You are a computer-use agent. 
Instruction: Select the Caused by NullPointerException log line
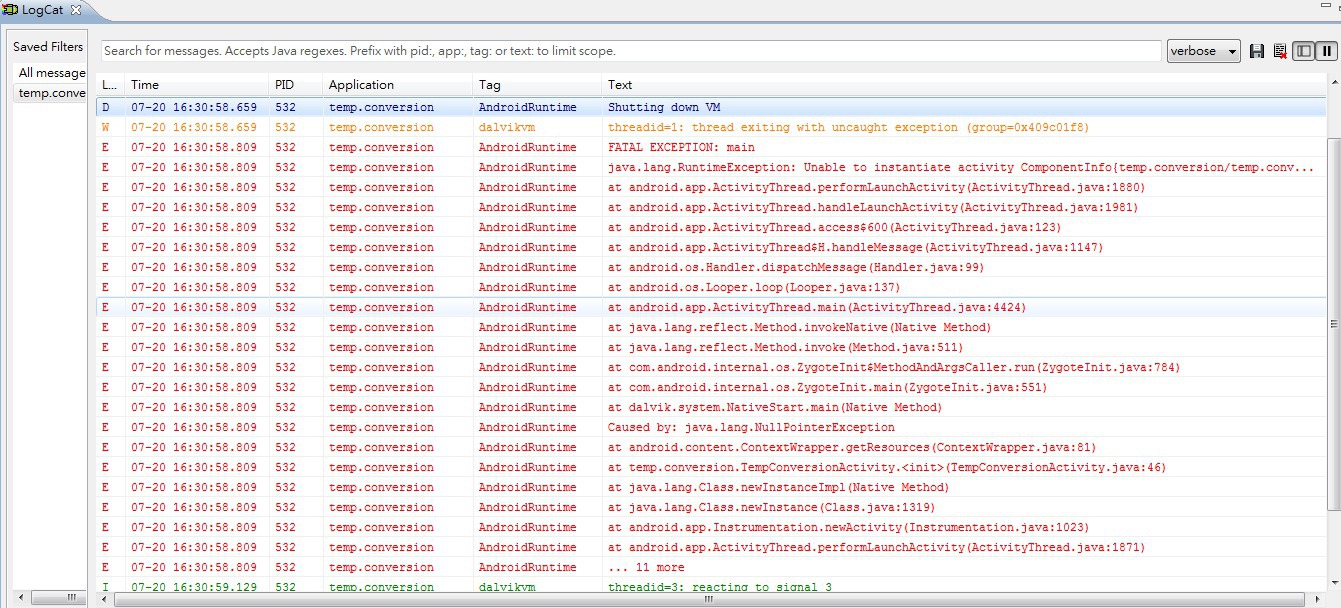751,427
